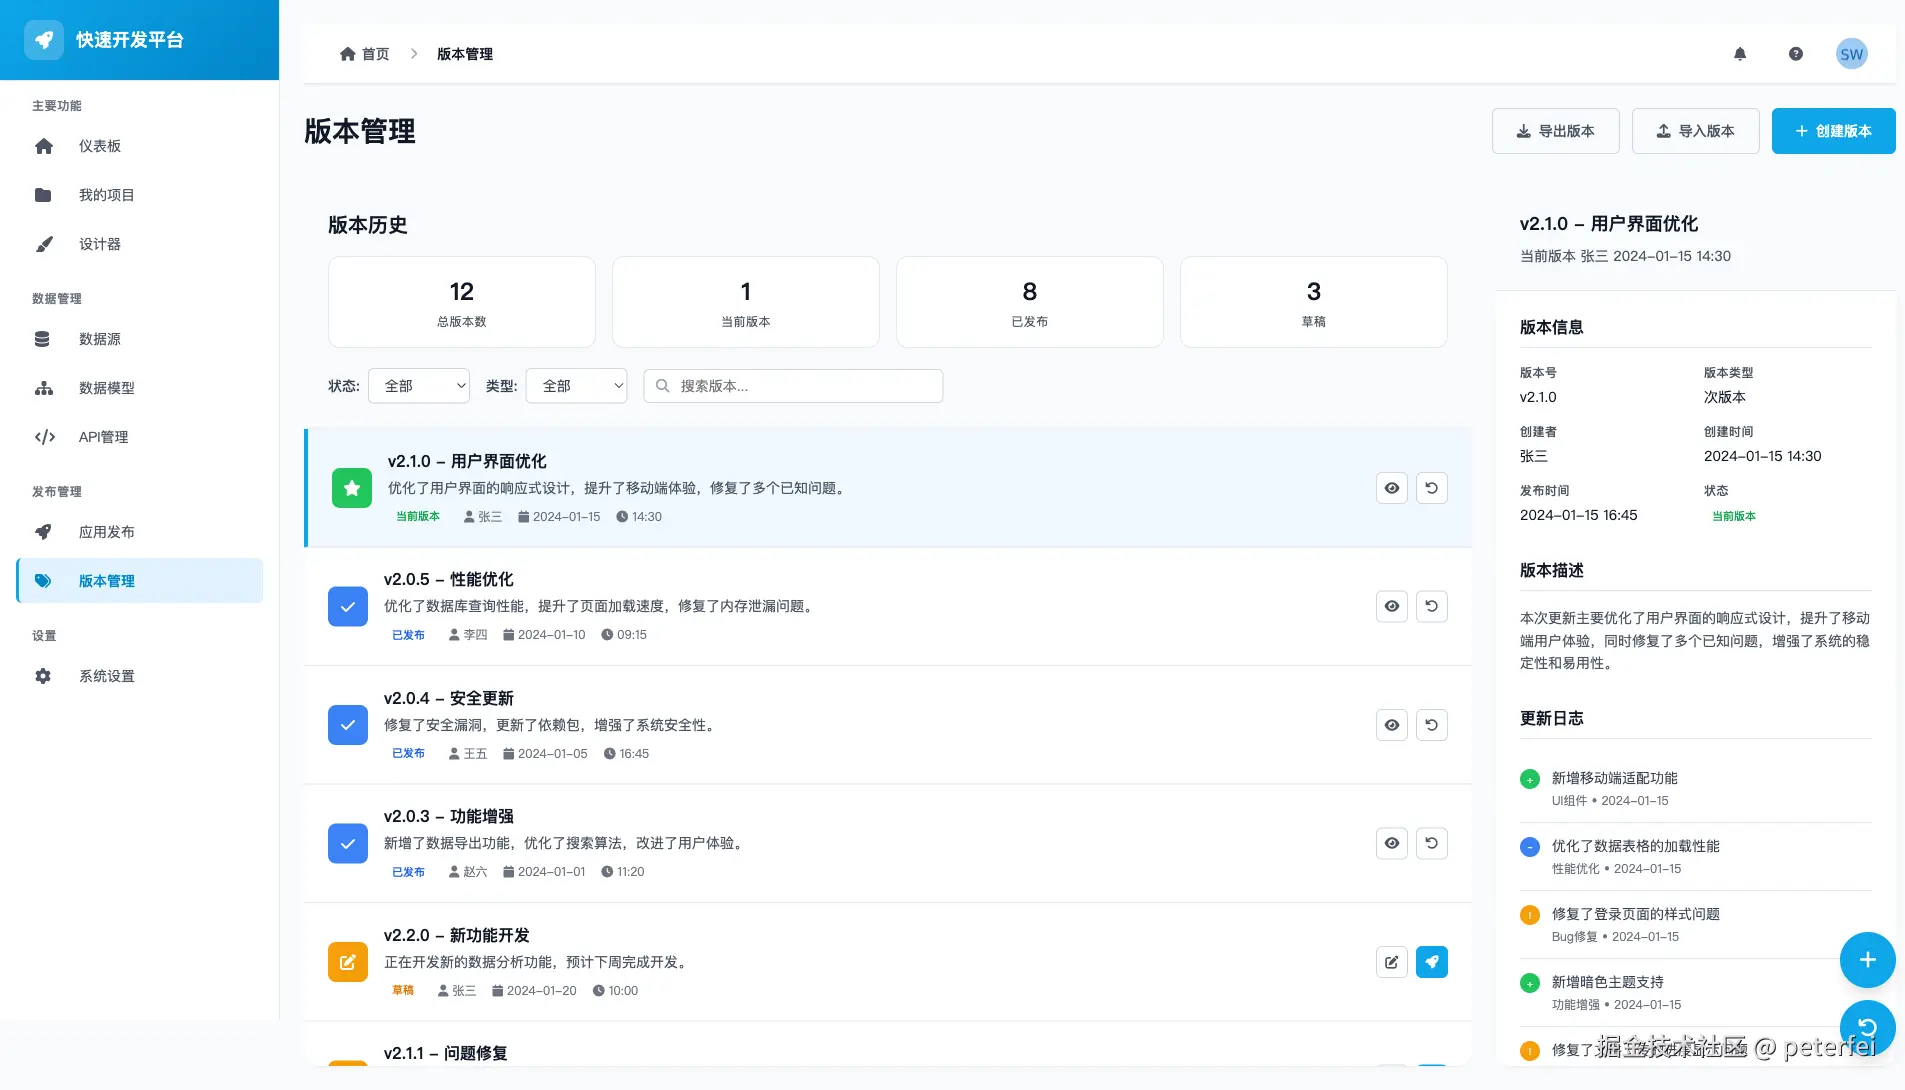
Task: Open the SW user avatar menu
Action: (x=1852, y=54)
